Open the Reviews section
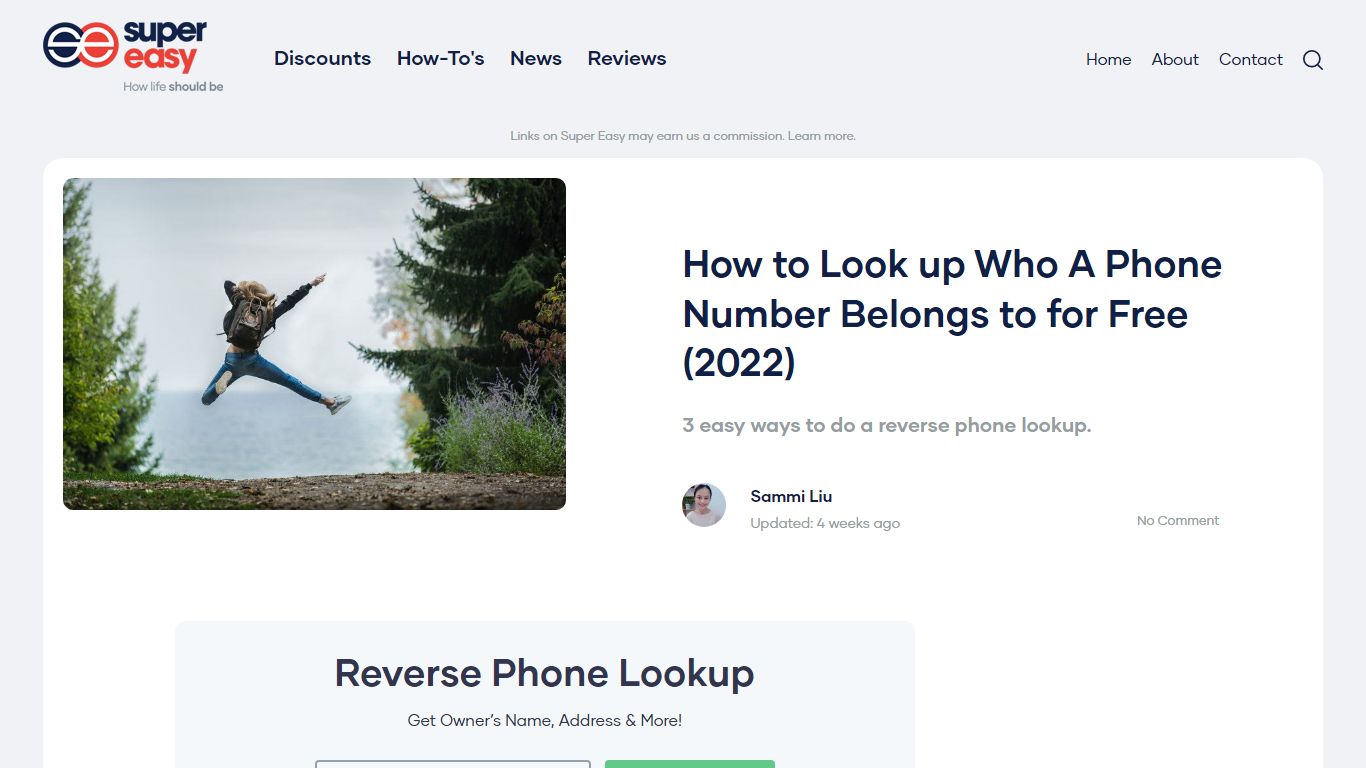Image resolution: width=1366 pixels, height=768 pixels. click(627, 58)
